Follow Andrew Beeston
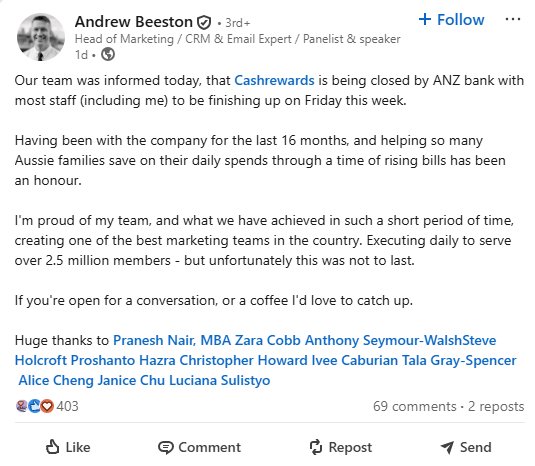Image resolution: width=535 pixels, height=466 pixels. 451,20
